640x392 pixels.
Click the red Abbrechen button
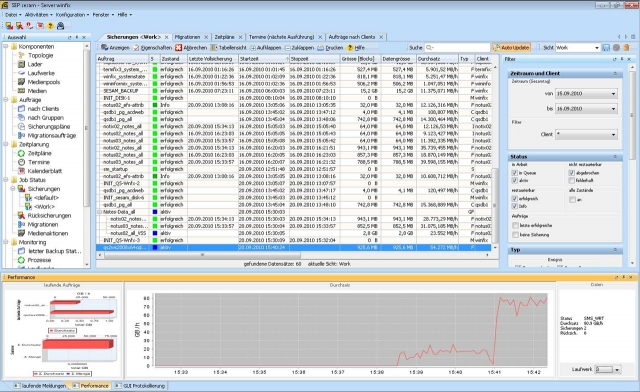point(191,48)
